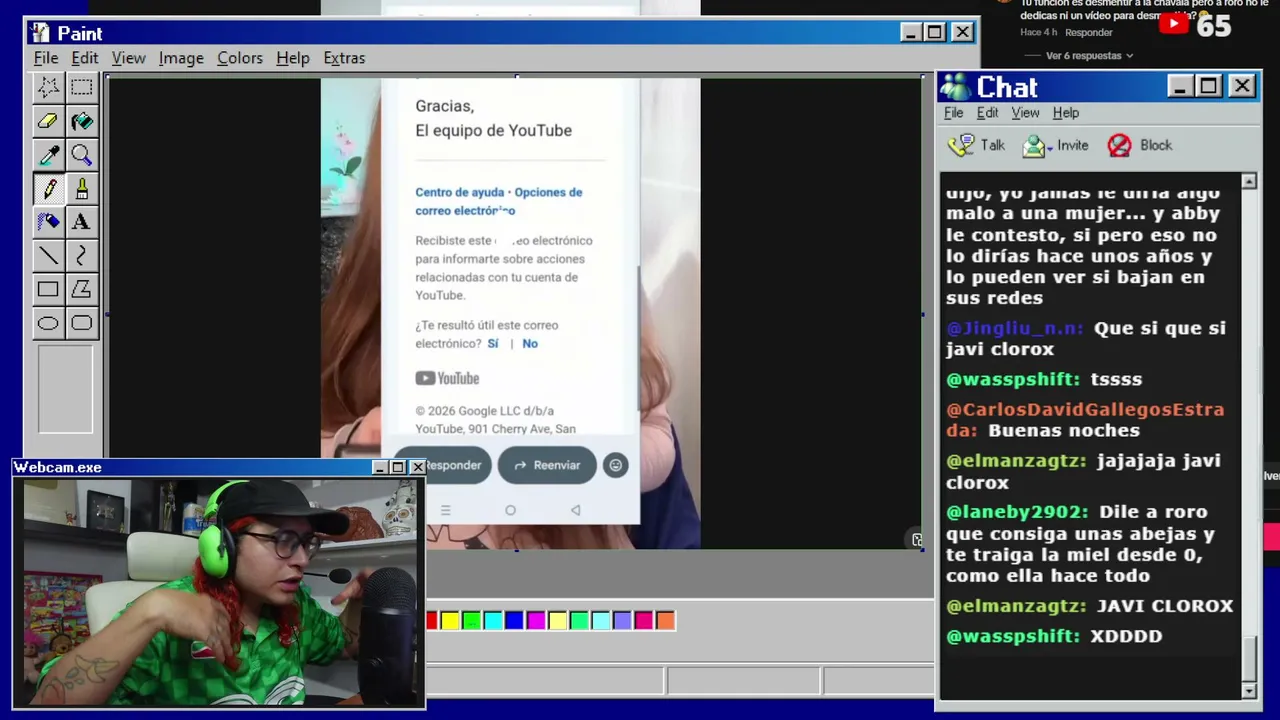Select the Polygon shape tool
Image resolution: width=1280 pixels, height=720 pixels.
[82, 289]
